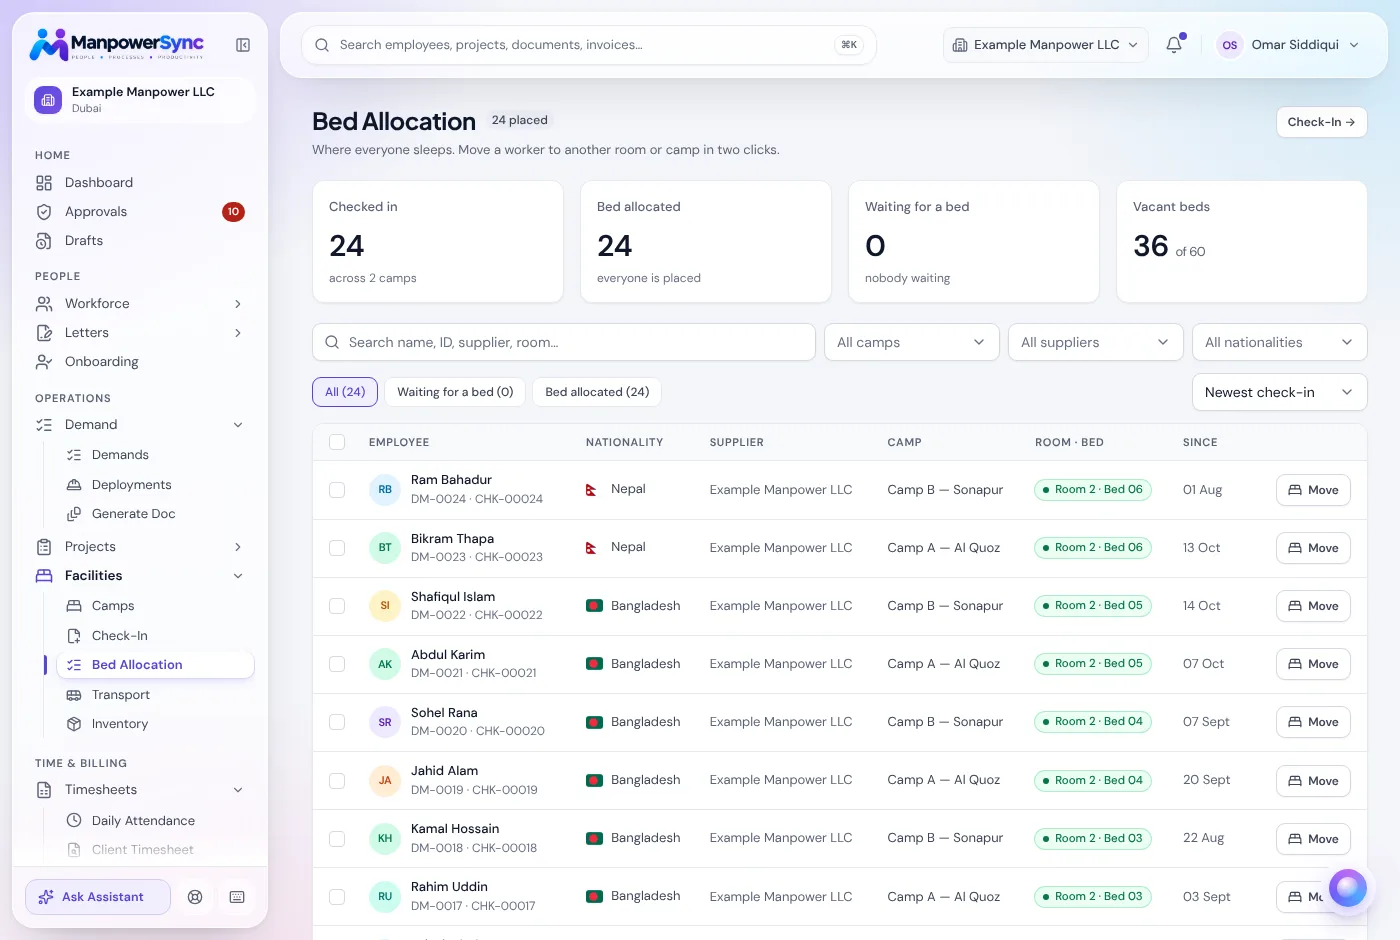Click the Daily Attendance clock icon

tap(74, 821)
